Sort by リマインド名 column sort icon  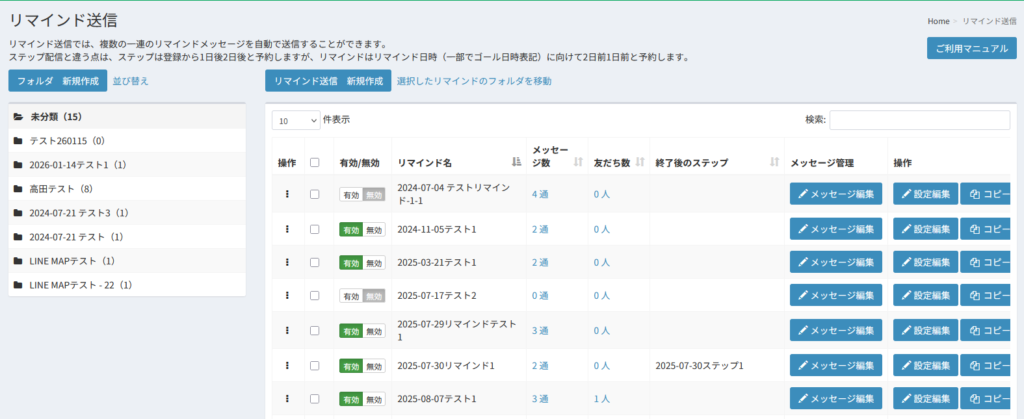pos(516,162)
